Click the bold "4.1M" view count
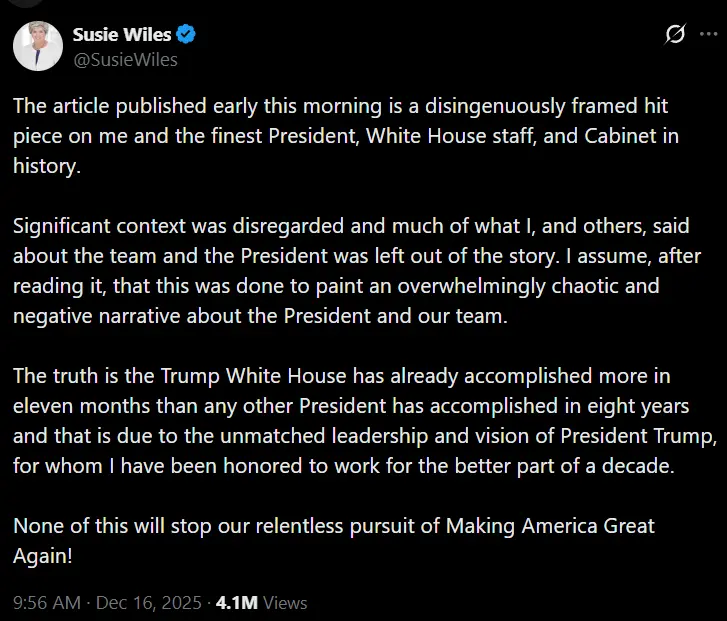The height and width of the screenshot is (621, 727). click(x=237, y=603)
